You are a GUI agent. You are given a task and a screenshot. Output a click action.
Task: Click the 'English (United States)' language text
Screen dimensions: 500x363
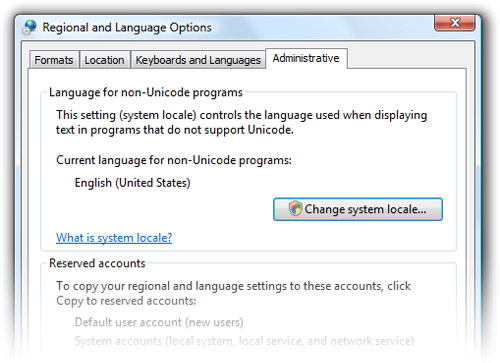tap(133, 183)
